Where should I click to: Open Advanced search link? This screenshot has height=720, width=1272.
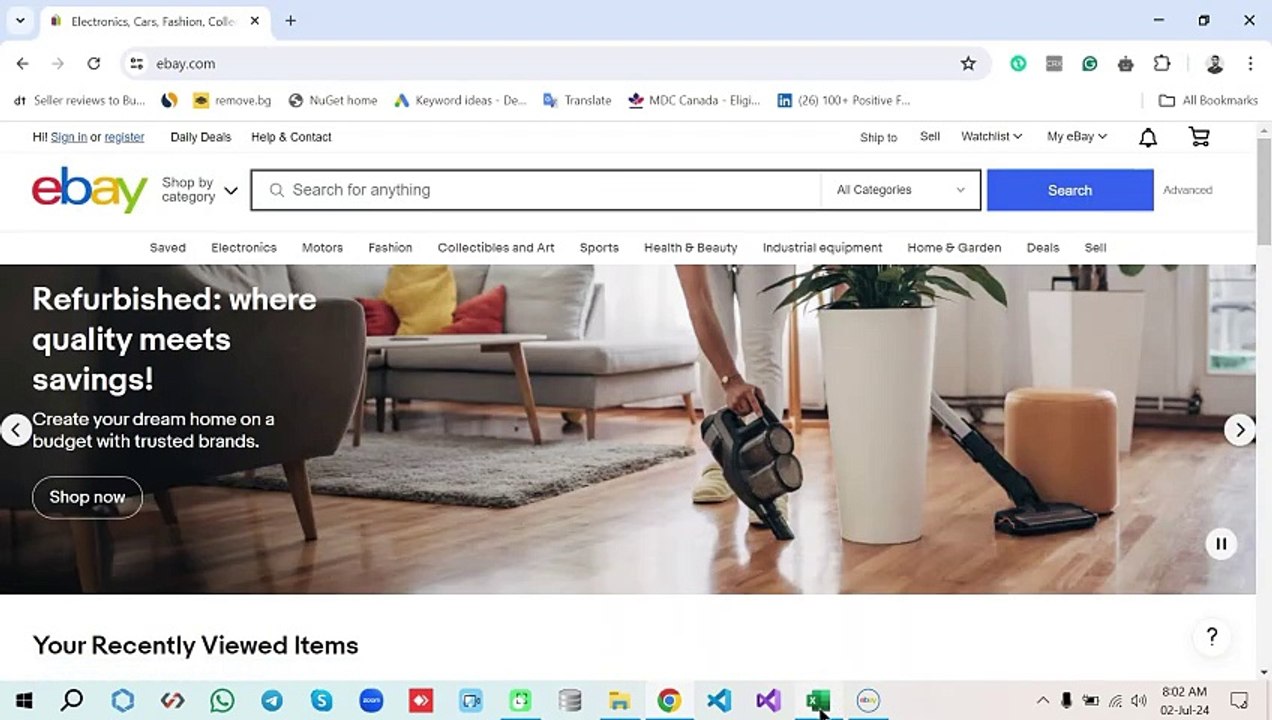click(1187, 190)
